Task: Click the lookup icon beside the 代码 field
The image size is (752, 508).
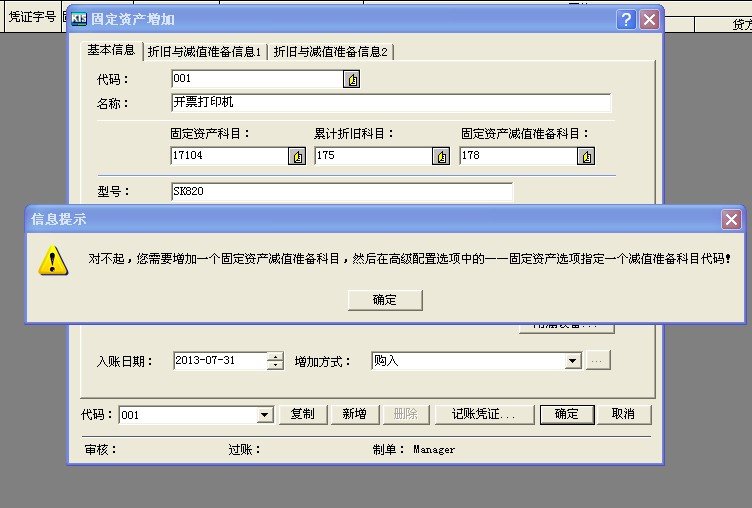Action: [352, 79]
